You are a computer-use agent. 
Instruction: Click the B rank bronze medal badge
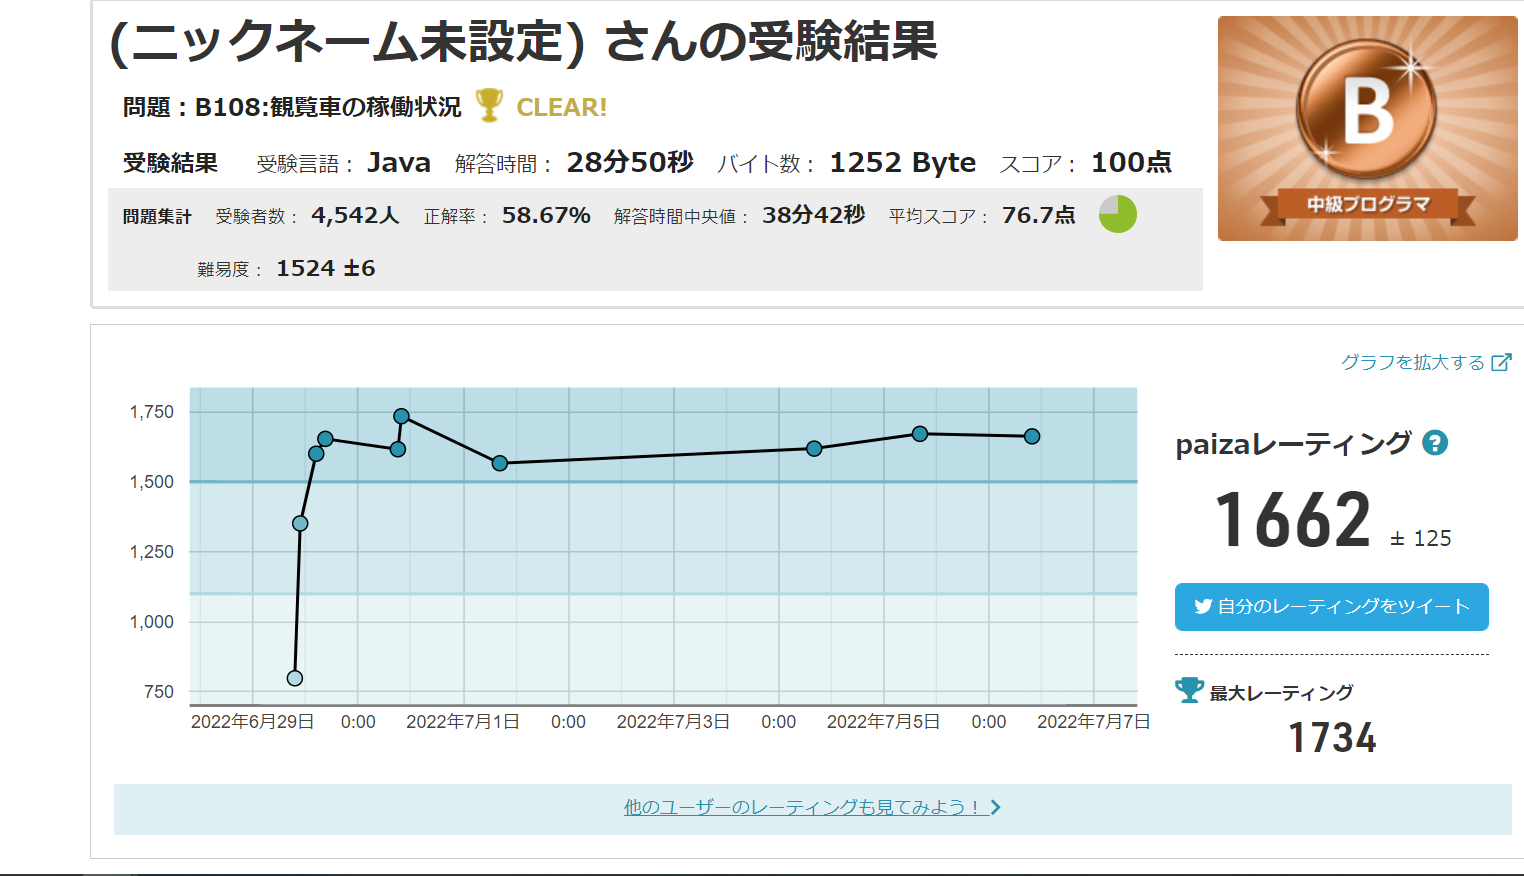(1366, 110)
